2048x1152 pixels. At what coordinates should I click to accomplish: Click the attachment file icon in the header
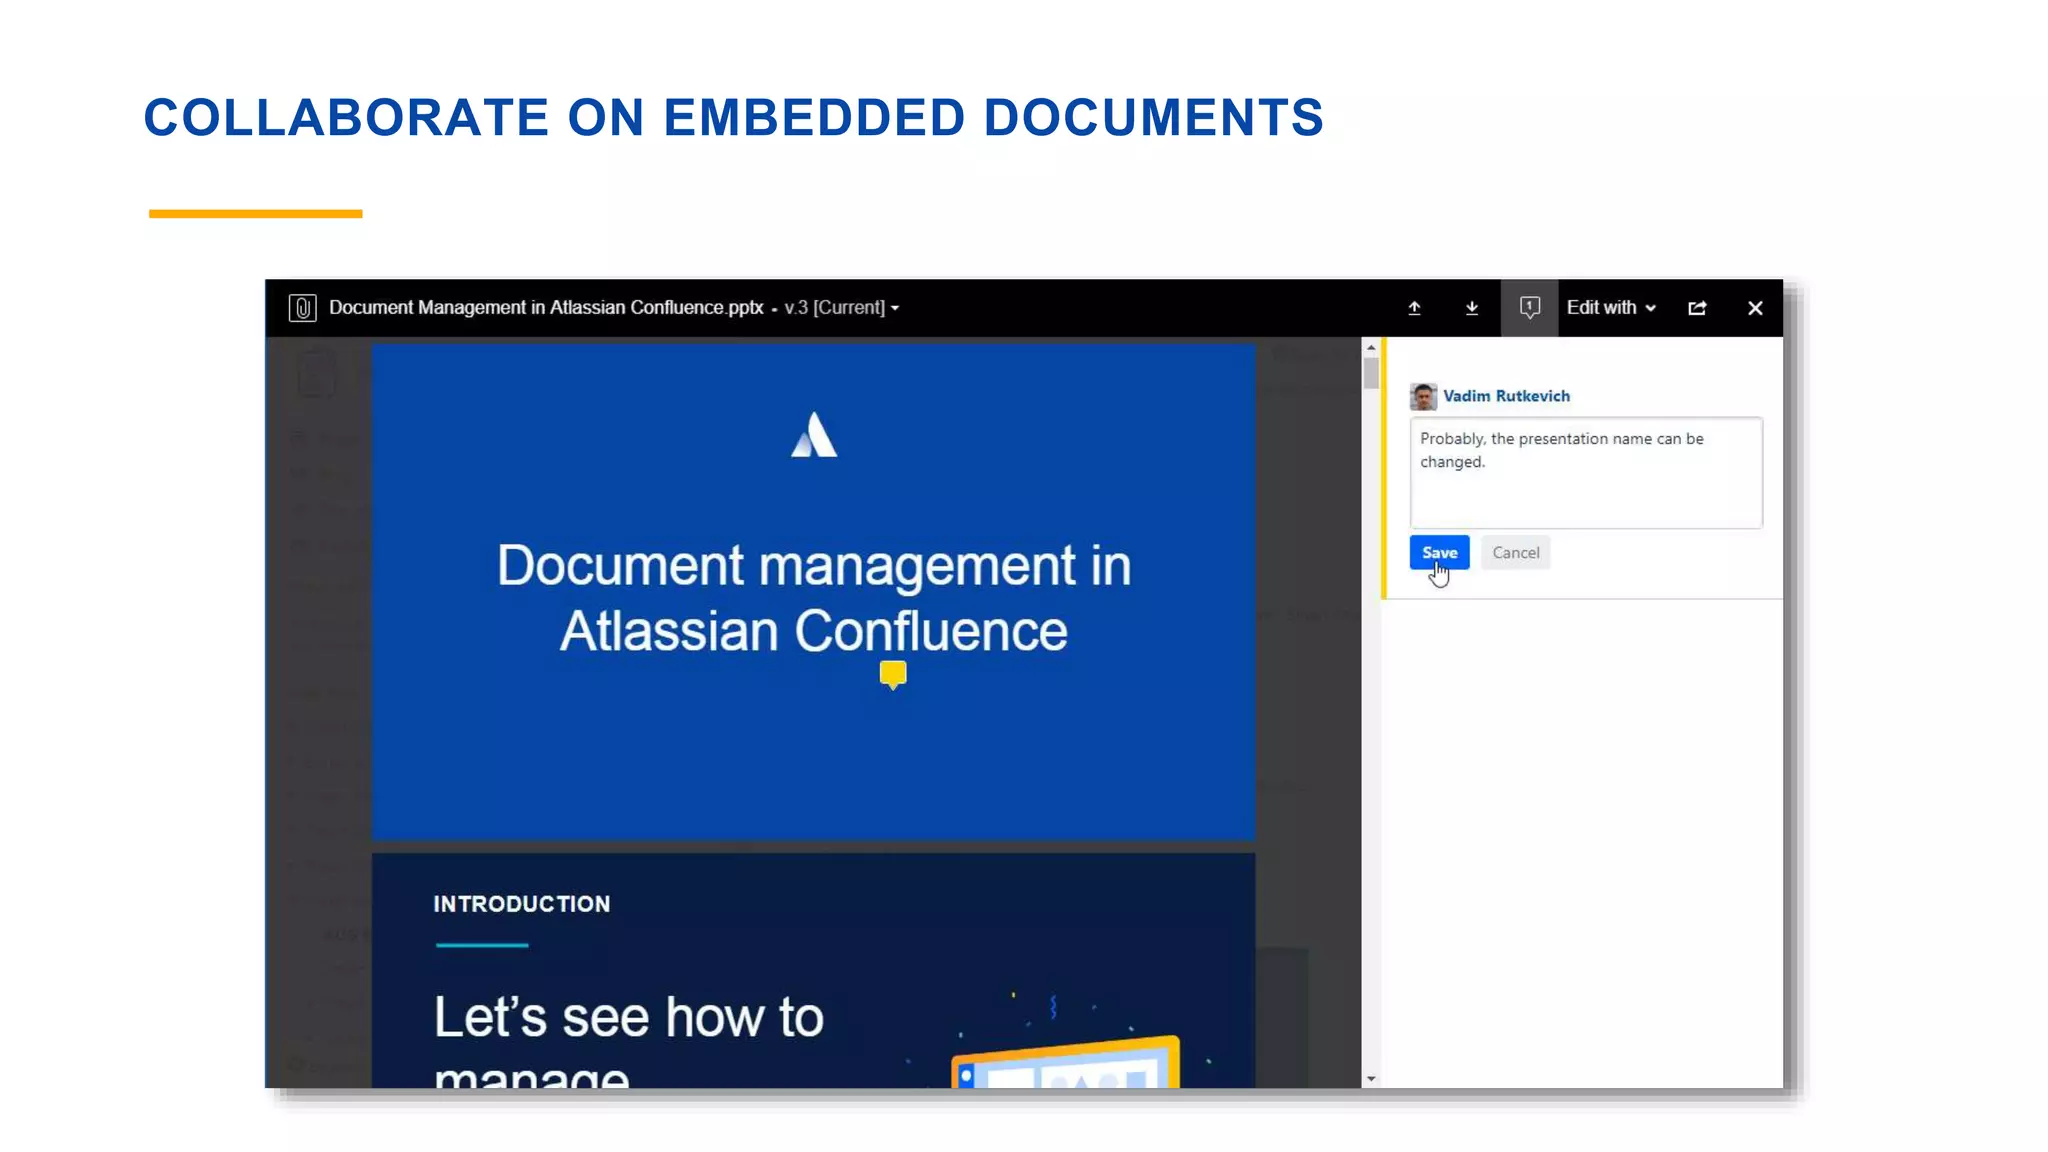302,308
